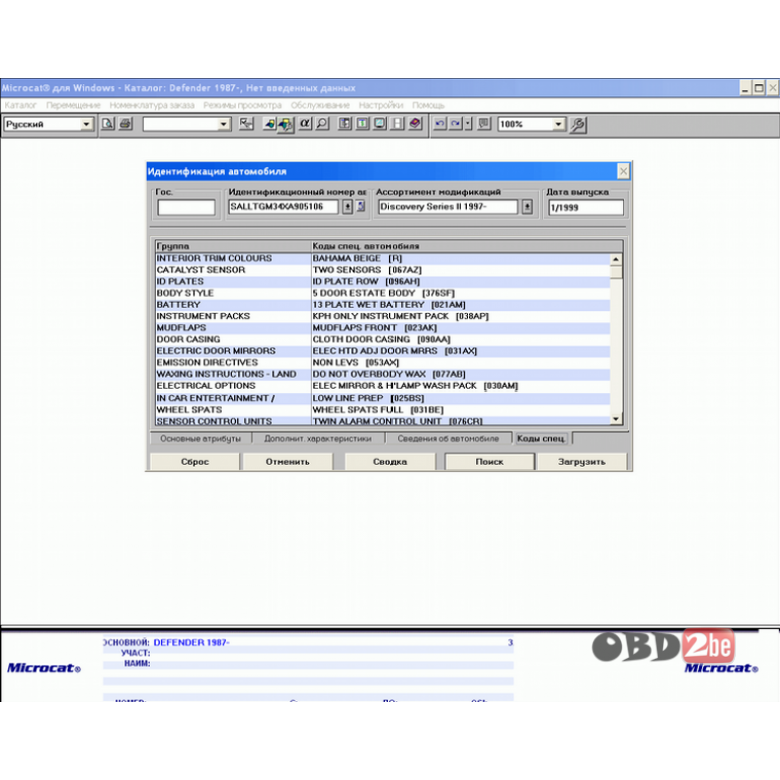Viewport: 780px width, 780px height.
Task: Open the Настройки menu
Action: [381, 105]
